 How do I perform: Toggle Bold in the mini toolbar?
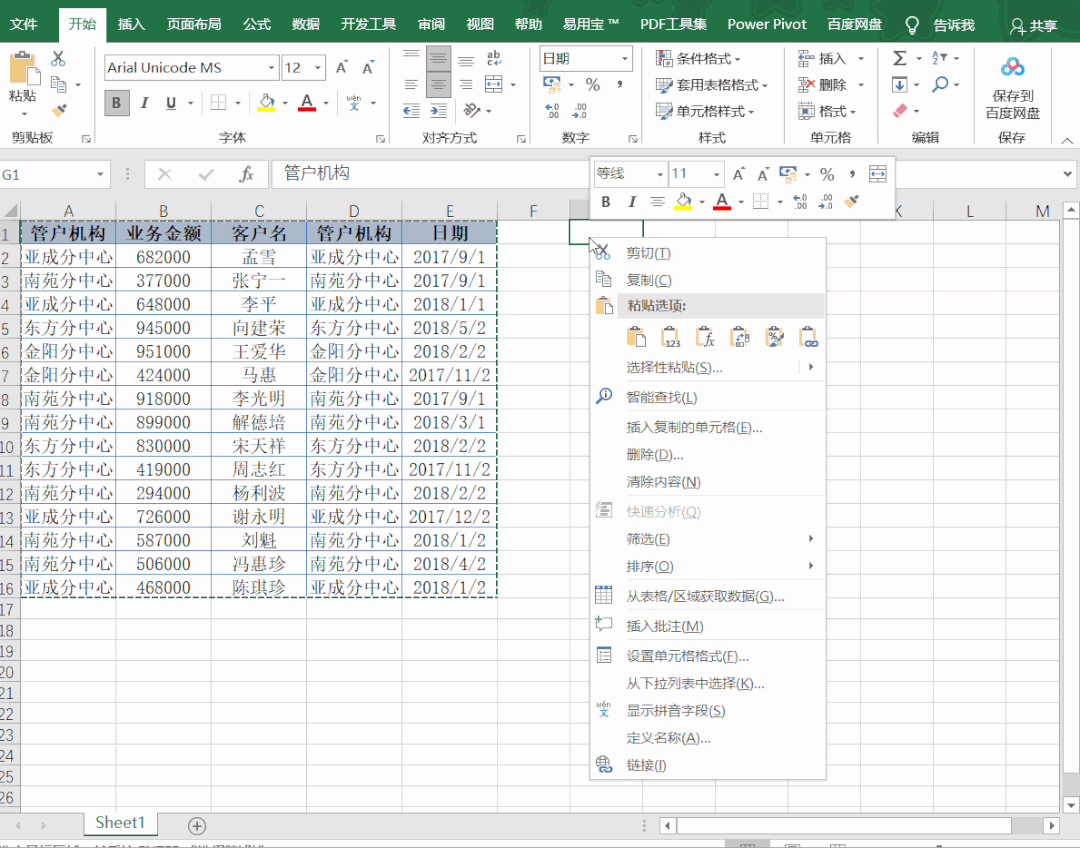point(605,202)
